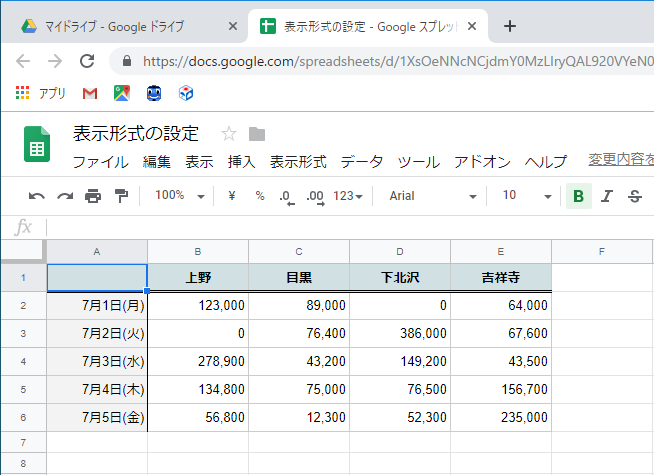The width and height of the screenshot is (654, 475).
Task: Select row 7 header
Action: coord(23,442)
